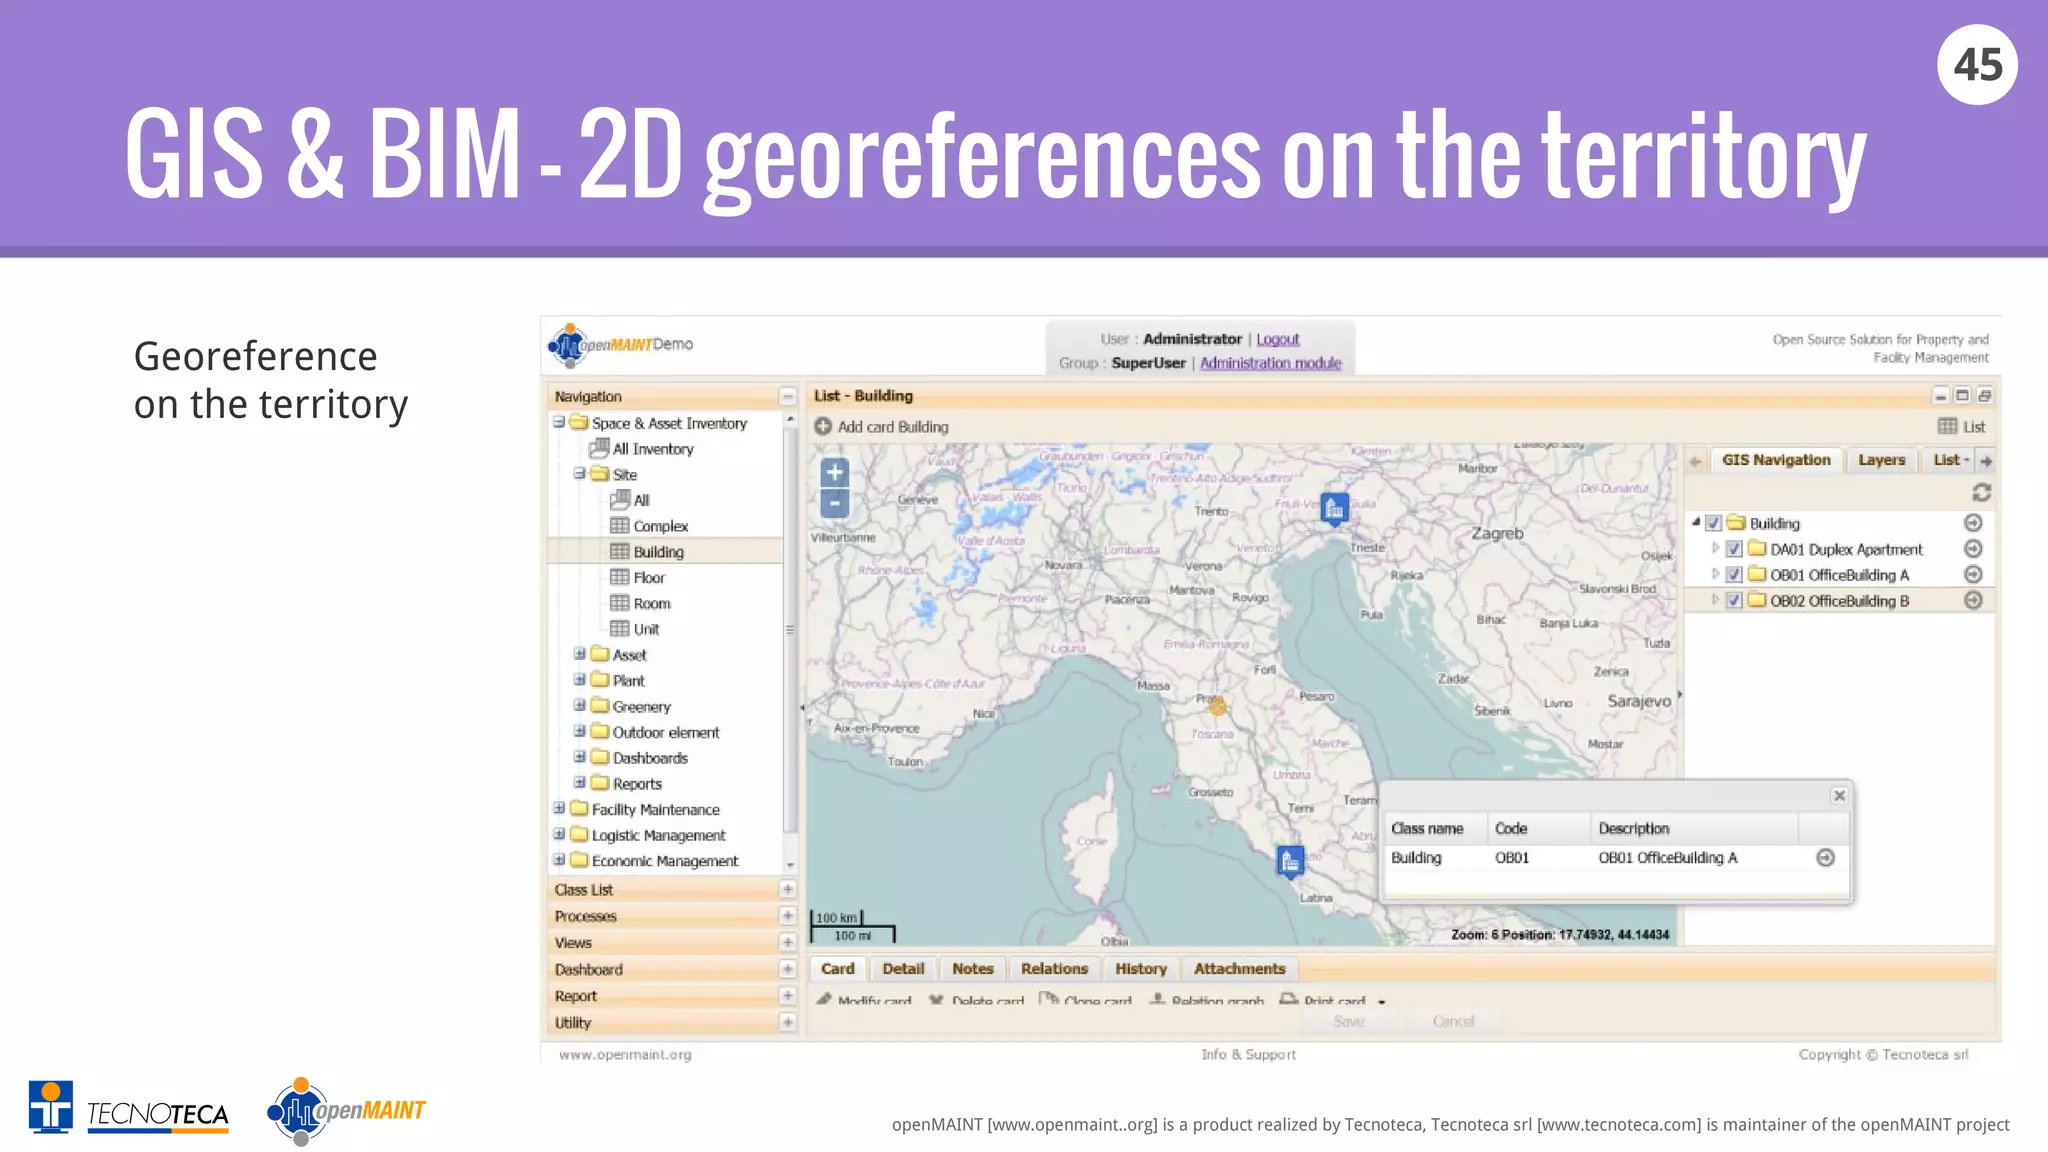
Task: Open OB01 card arrow in map popup
Action: [1825, 858]
